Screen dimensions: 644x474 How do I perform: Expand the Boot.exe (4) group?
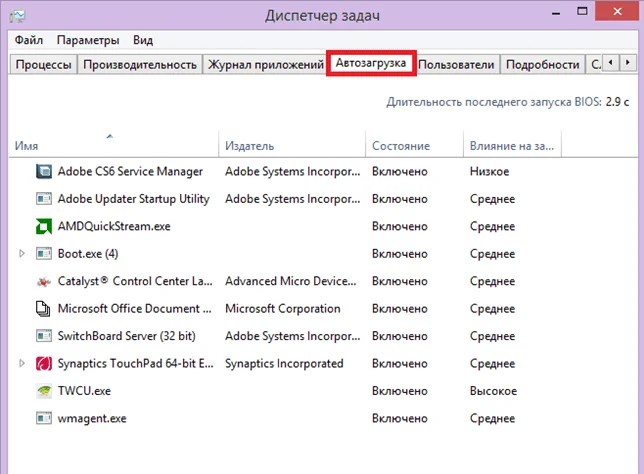[x=22, y=254]
